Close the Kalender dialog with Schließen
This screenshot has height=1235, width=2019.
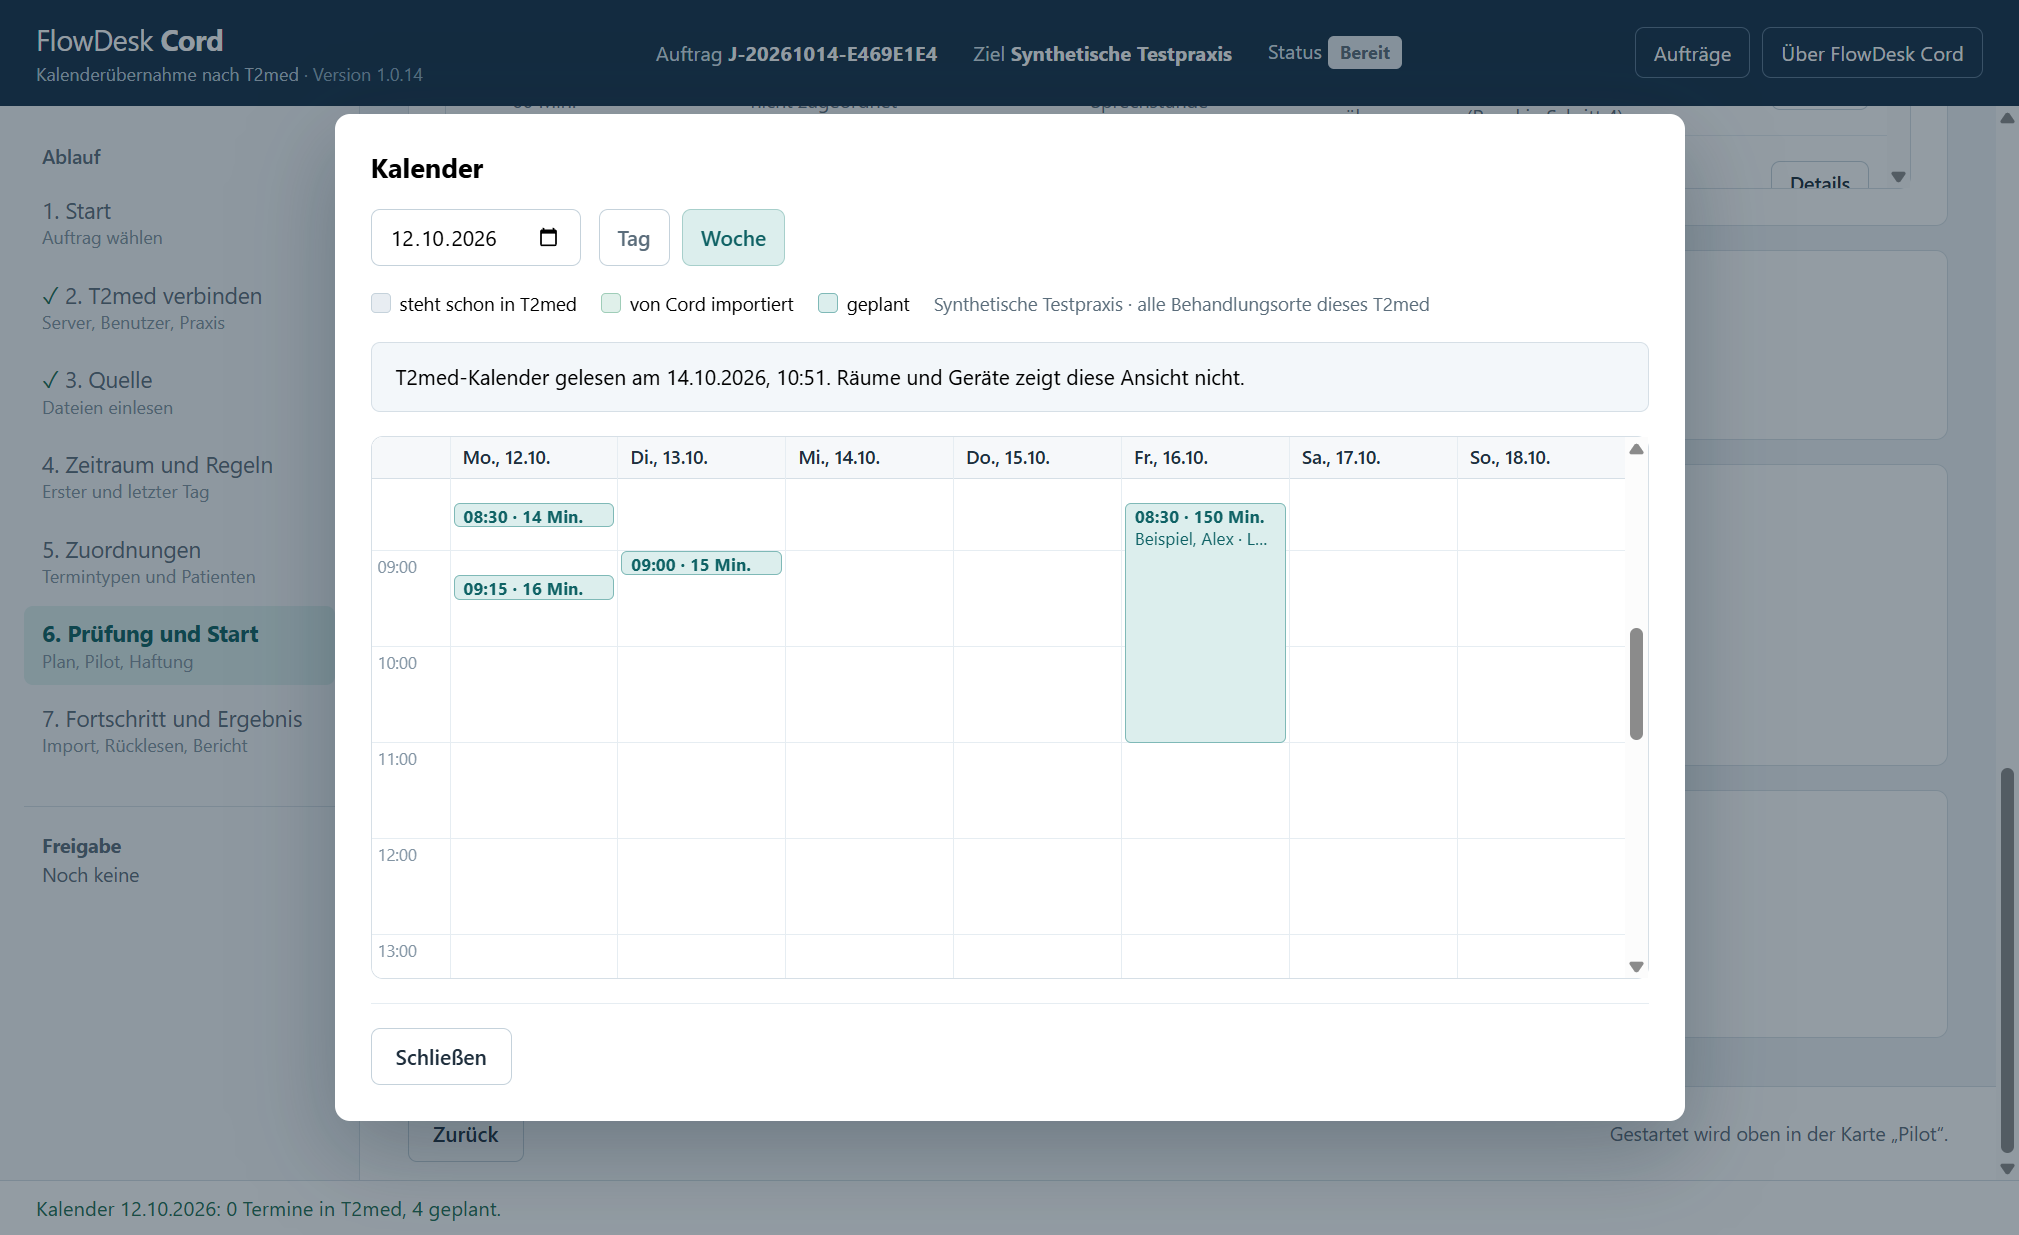pos(441,1057)
